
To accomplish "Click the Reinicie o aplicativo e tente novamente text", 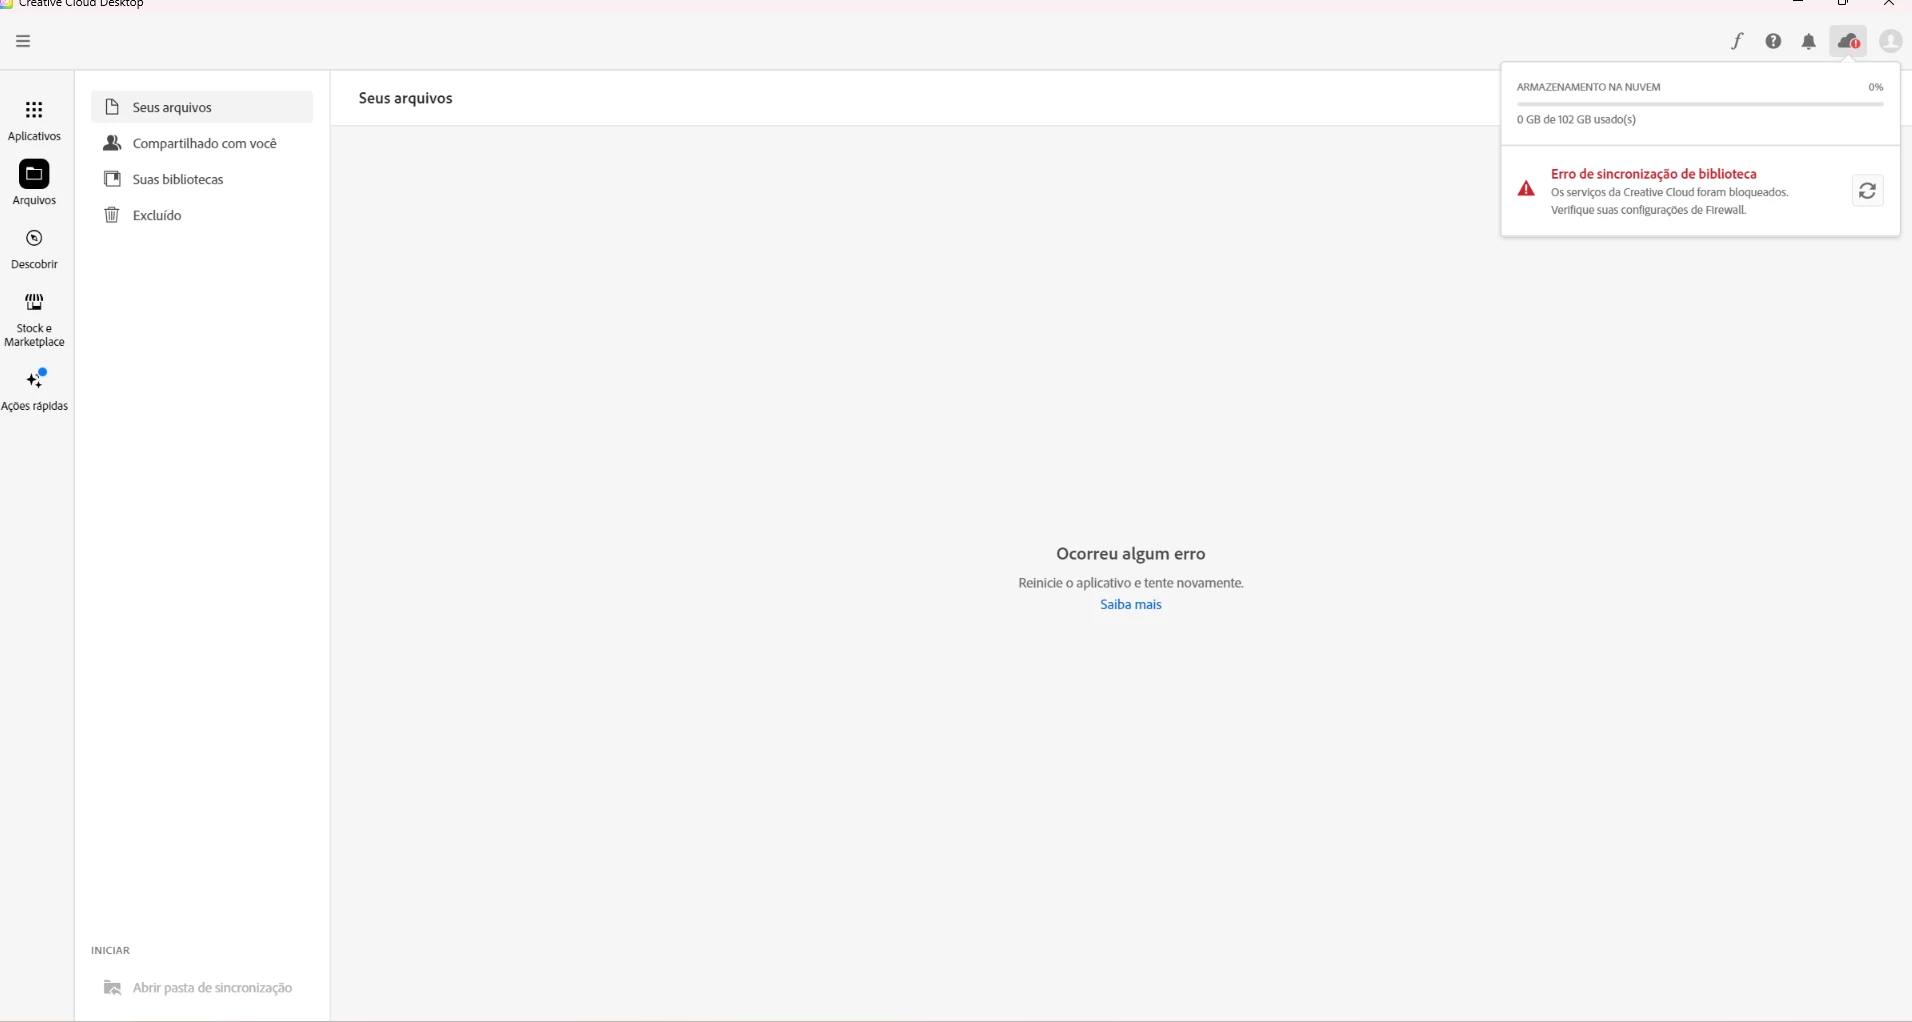I will coord(1130,583).
